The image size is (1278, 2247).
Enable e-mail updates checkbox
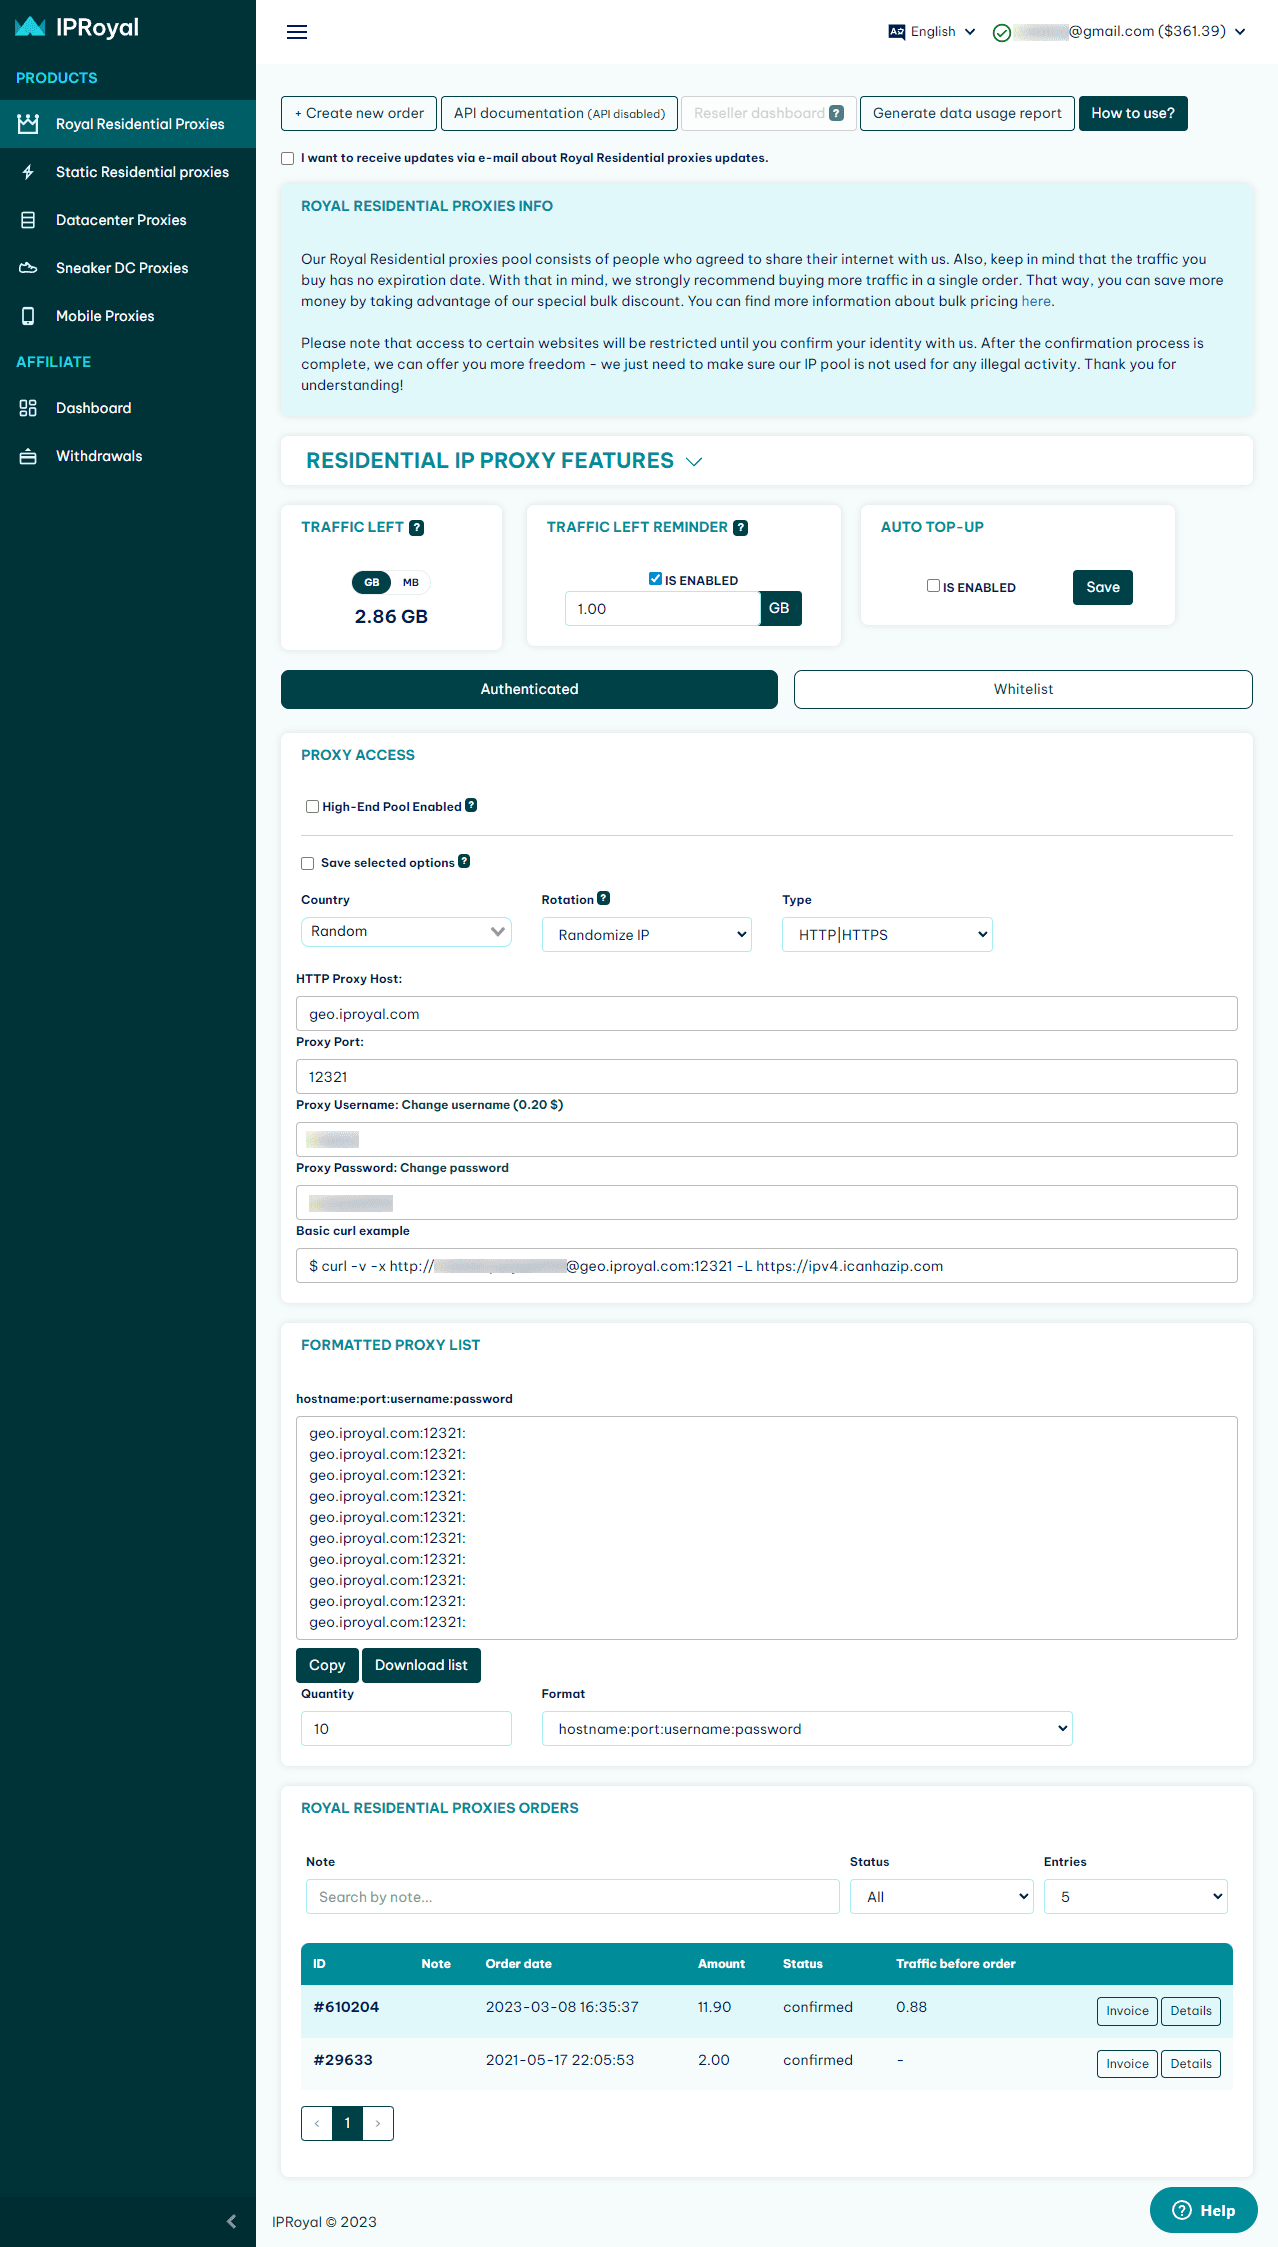point(288,158)
